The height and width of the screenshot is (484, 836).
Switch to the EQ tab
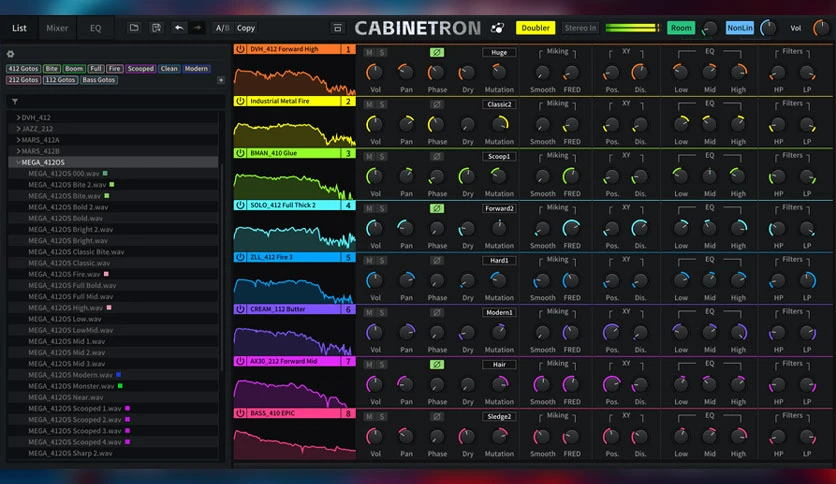[x=95, y=28]
